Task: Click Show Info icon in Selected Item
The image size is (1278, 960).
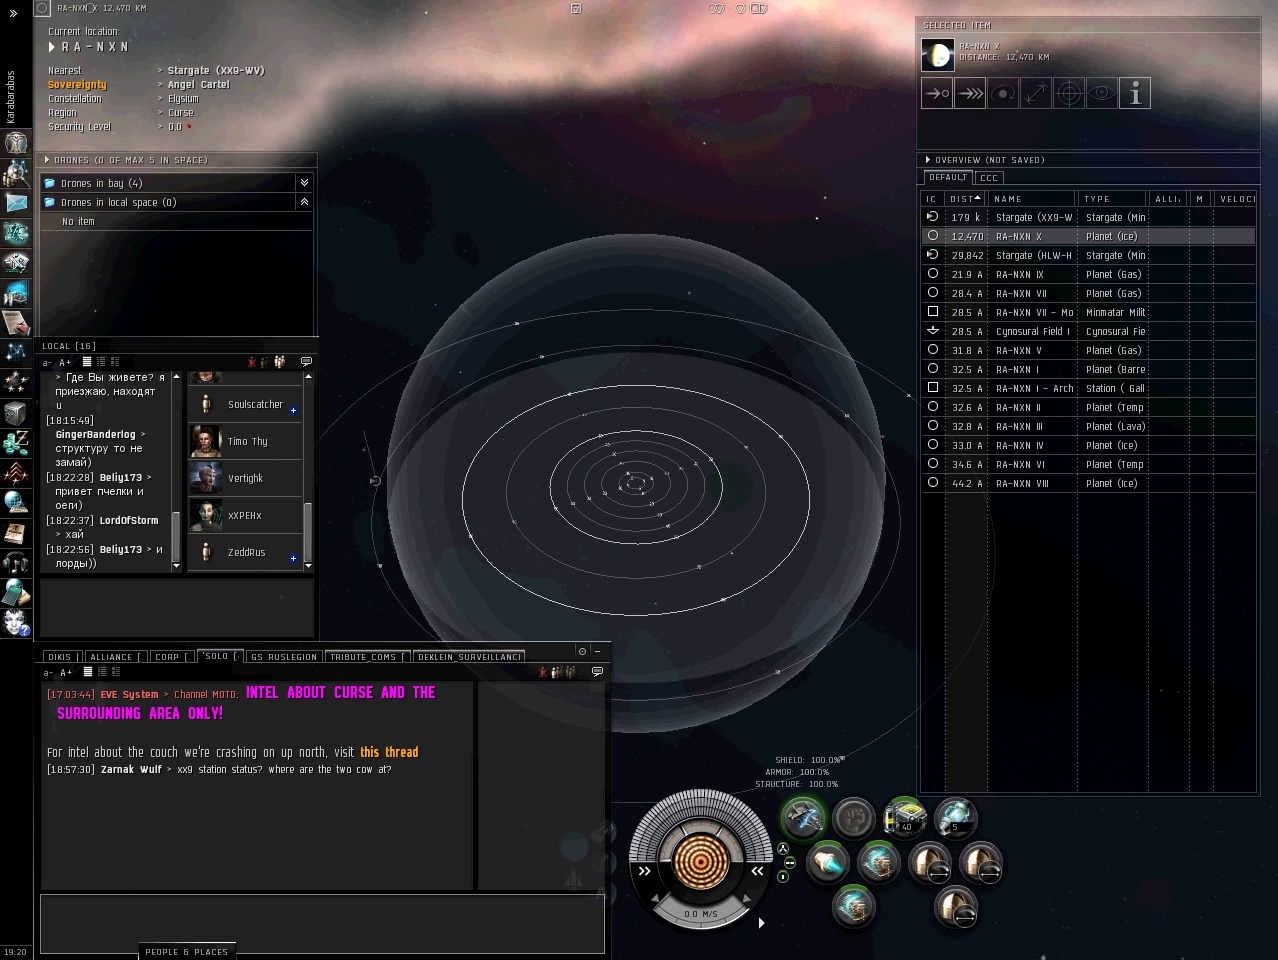Action: (x=1135, y=93)
